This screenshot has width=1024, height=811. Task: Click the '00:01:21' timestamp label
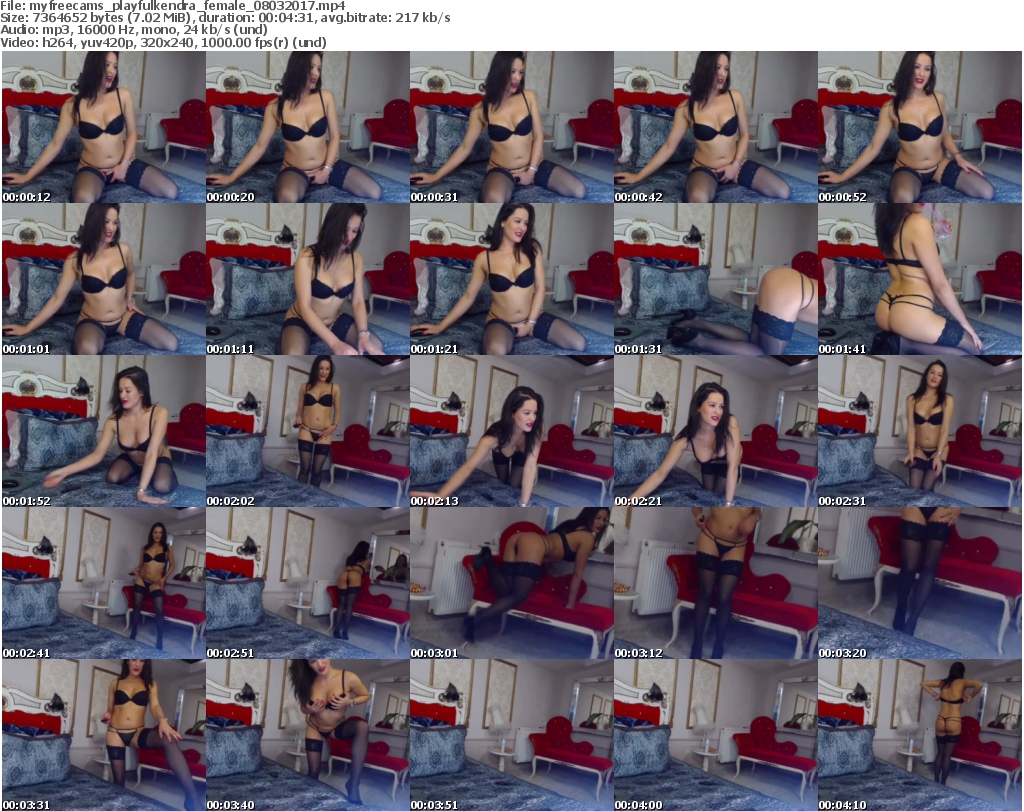click(434, 349)
